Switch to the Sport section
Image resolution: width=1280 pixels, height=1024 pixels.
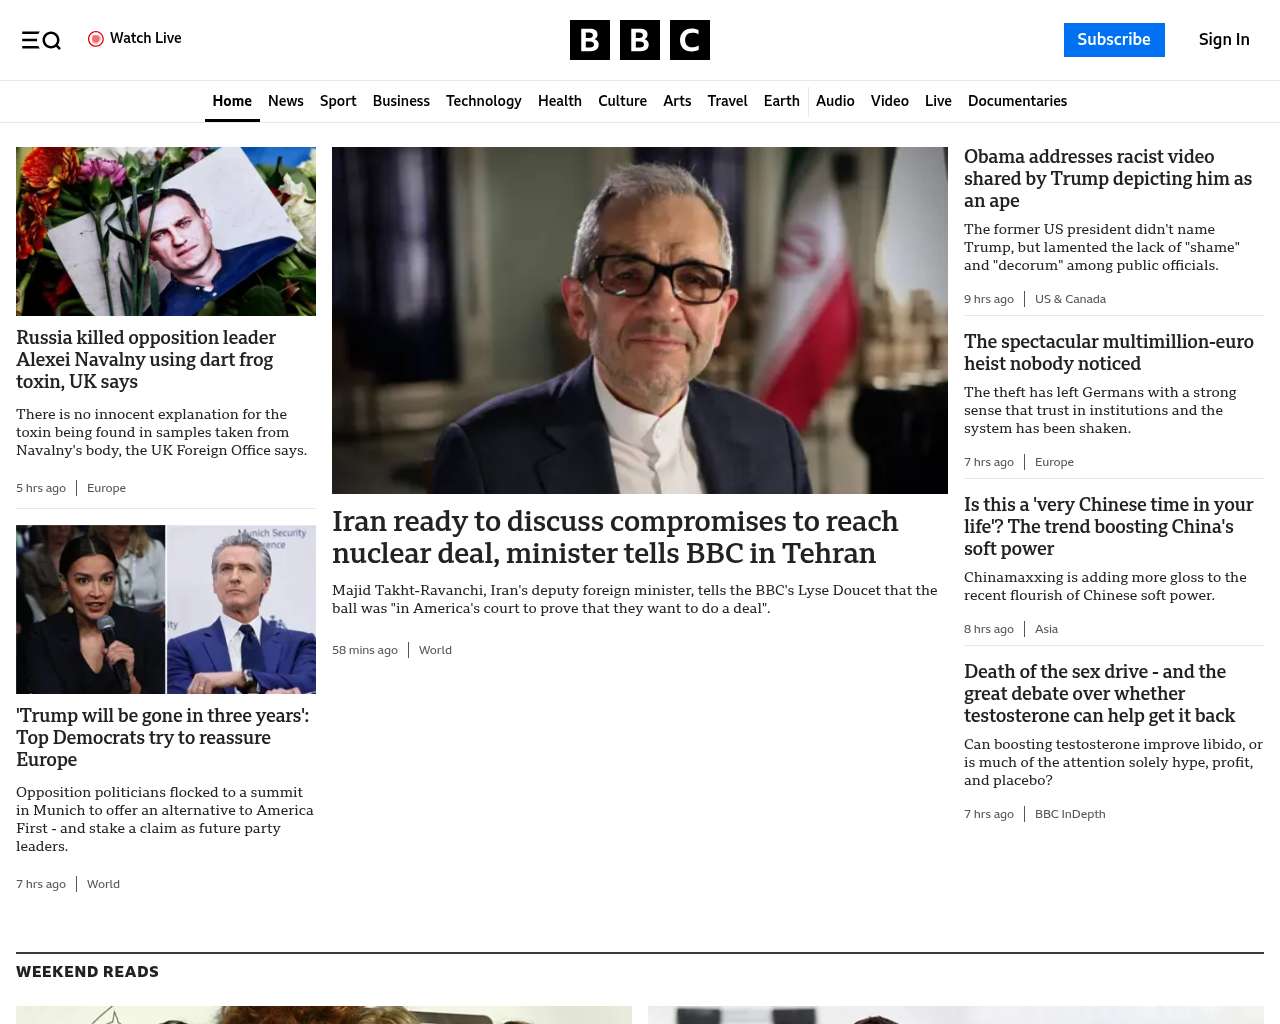coord(338,101)
